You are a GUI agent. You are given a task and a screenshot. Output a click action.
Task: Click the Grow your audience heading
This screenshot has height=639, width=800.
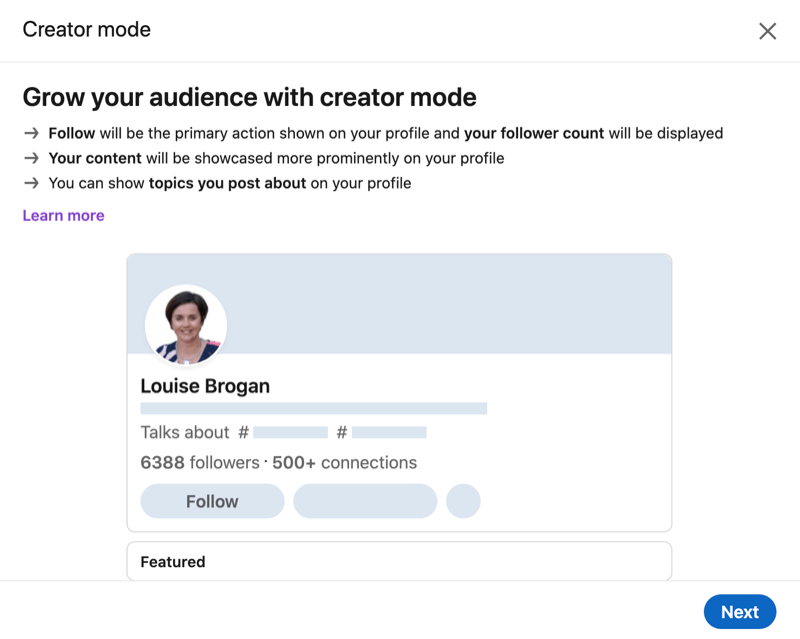pyautogui.click(x=249, y=97)
